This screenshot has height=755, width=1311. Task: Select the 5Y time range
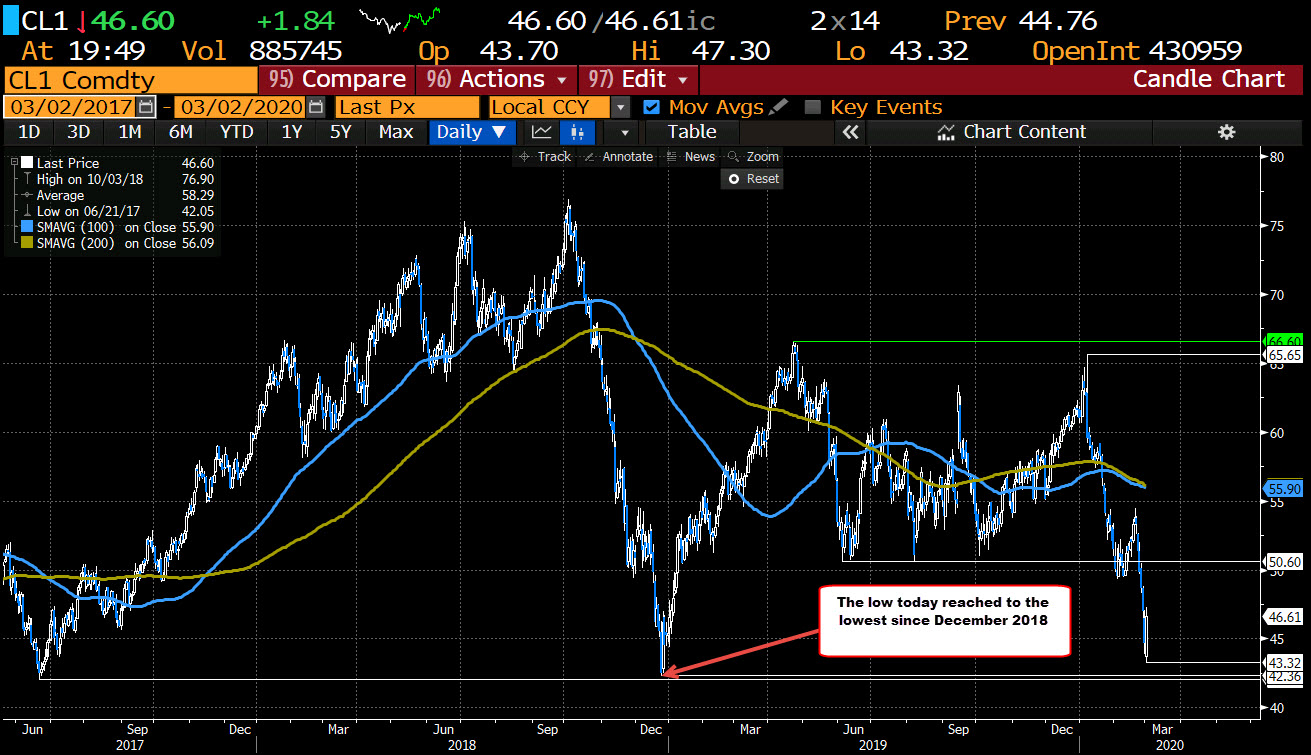[x=341, y=132]
